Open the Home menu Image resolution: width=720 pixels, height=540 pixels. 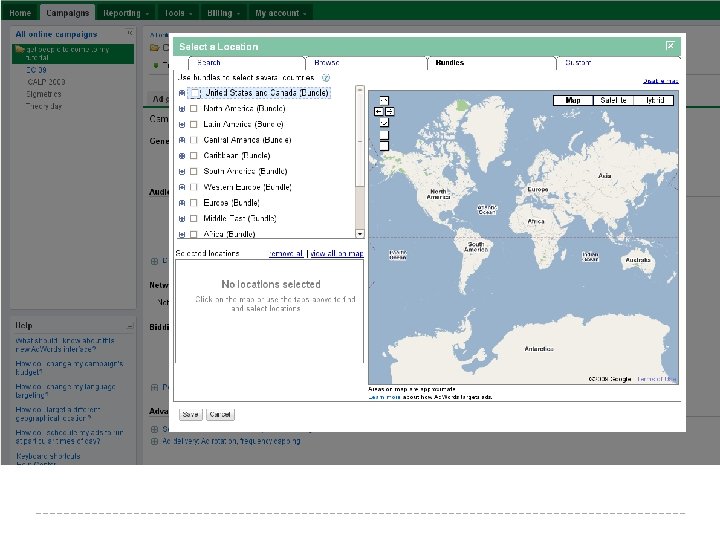click(x=20, y=13)
